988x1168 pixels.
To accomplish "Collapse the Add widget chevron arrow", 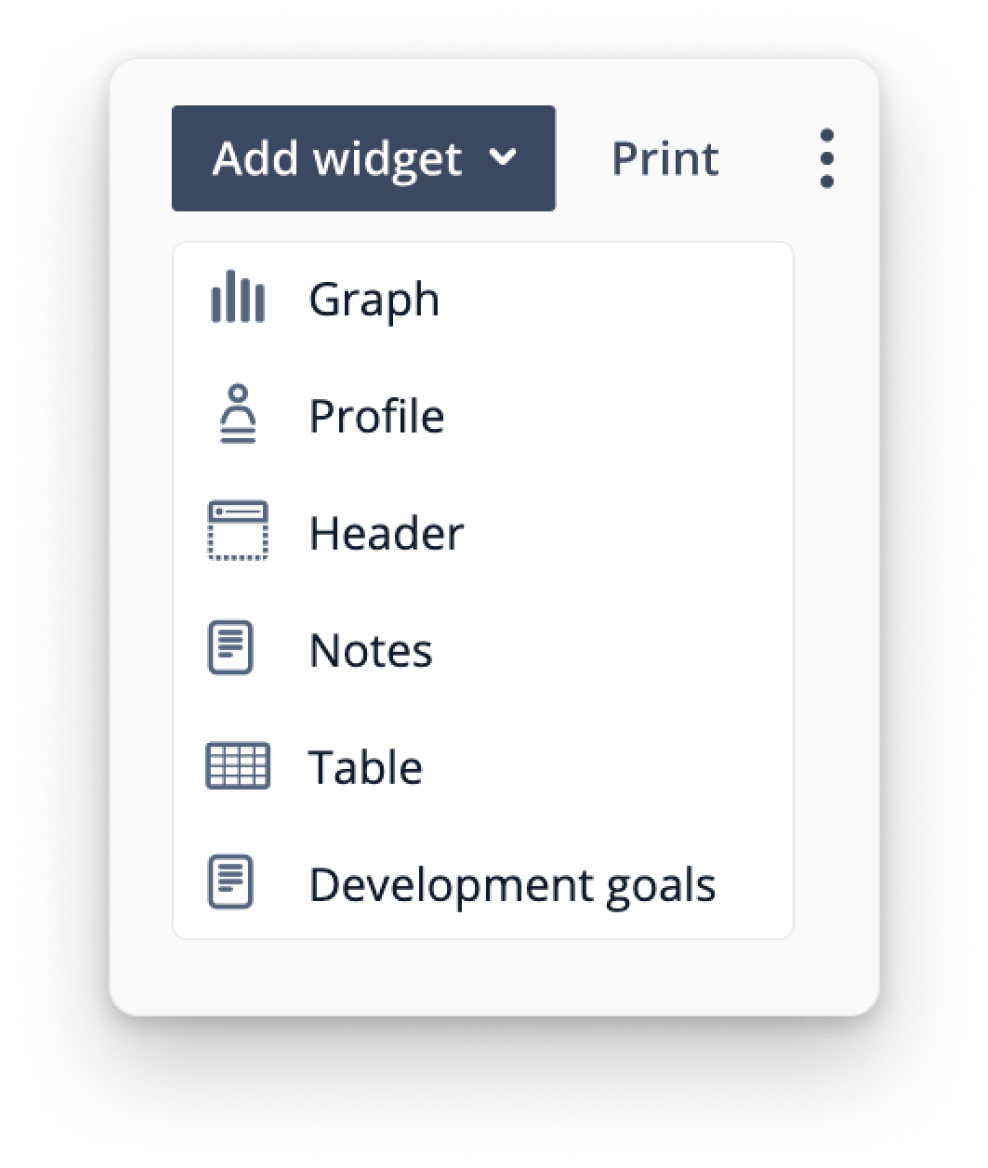I will click(x=504, y=157).
